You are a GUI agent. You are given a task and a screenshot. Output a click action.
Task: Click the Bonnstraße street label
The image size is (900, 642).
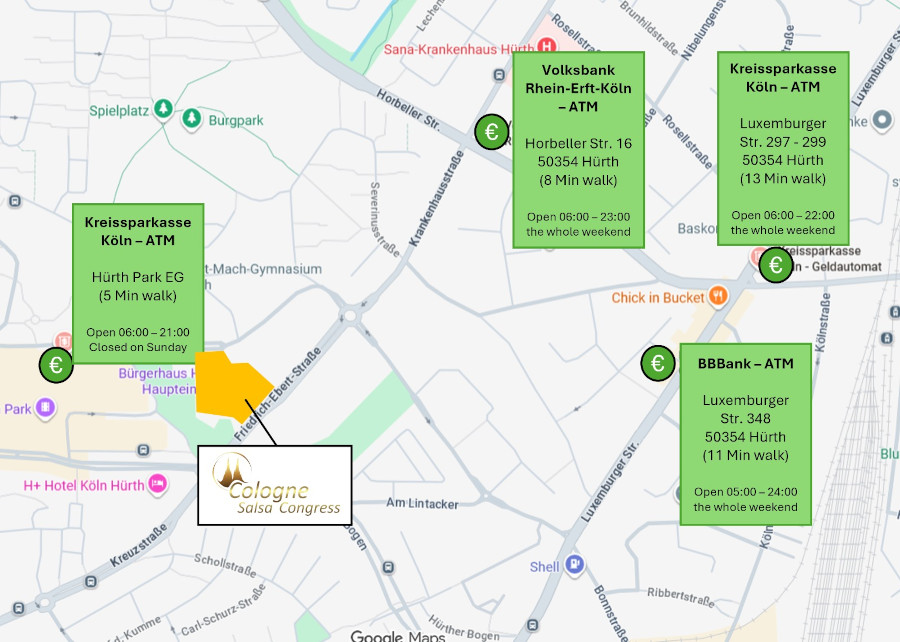(x=611, y=613)
